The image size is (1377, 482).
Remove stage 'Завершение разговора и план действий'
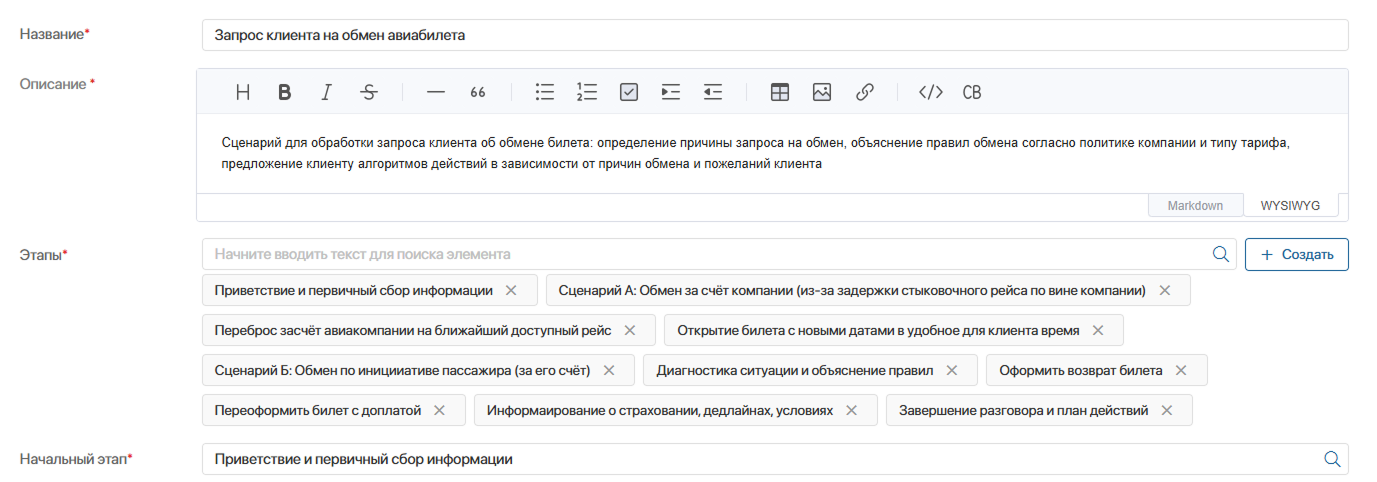(1167, 410)
